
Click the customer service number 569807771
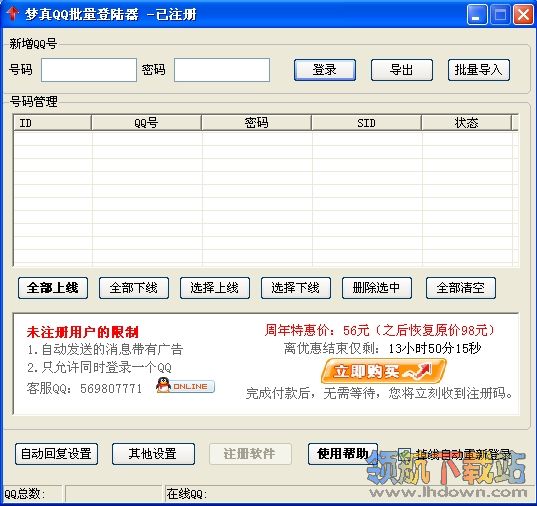[111, 388]
